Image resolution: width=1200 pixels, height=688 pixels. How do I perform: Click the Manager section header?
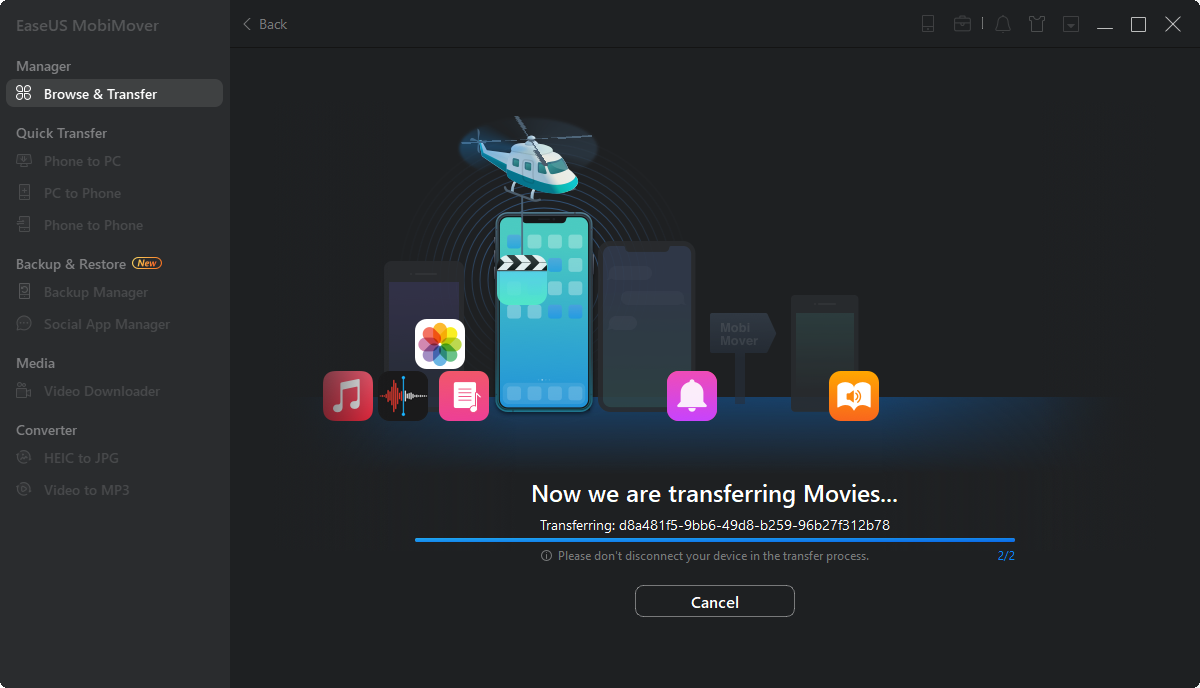43,66
